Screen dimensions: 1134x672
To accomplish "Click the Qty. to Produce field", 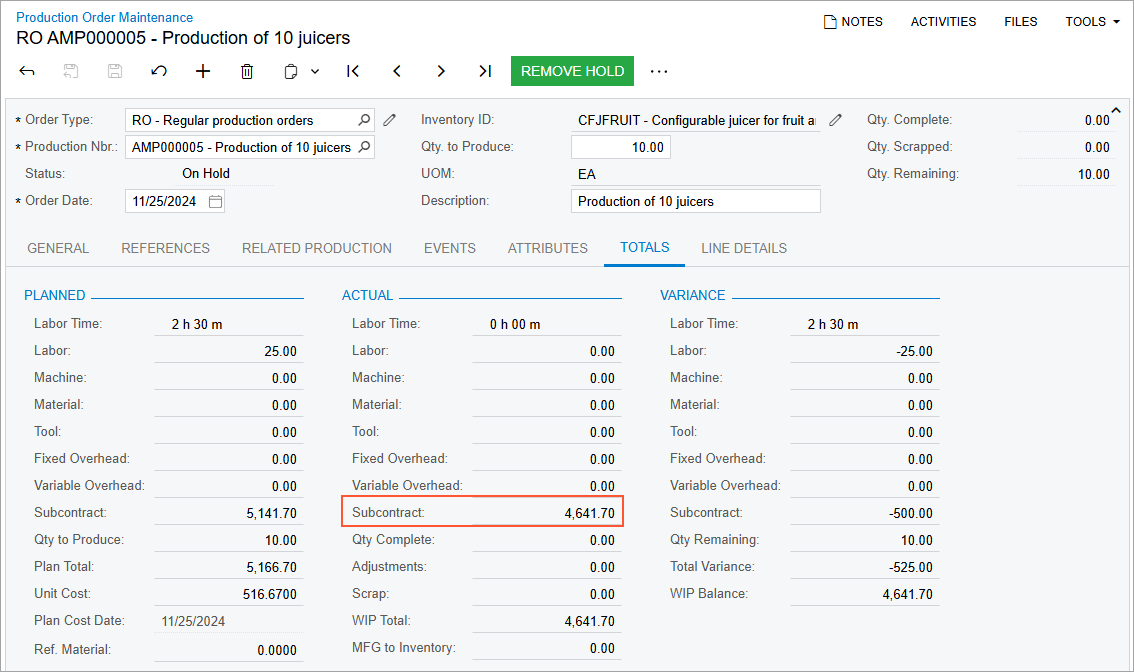I will coord(620,147).
